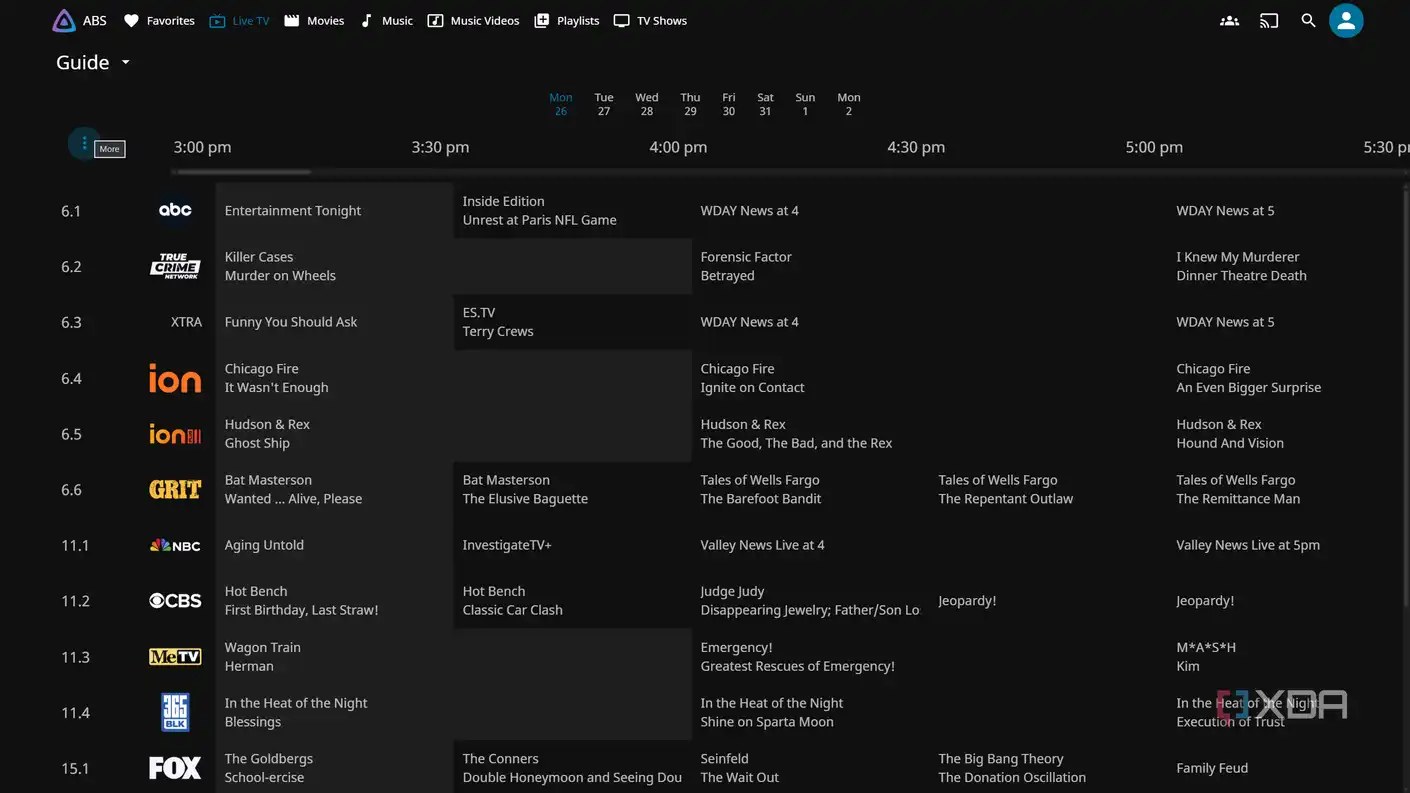Open The Goldbergs School-ercise
This screenshot has width=1410, height=793.
click(334, 767)
